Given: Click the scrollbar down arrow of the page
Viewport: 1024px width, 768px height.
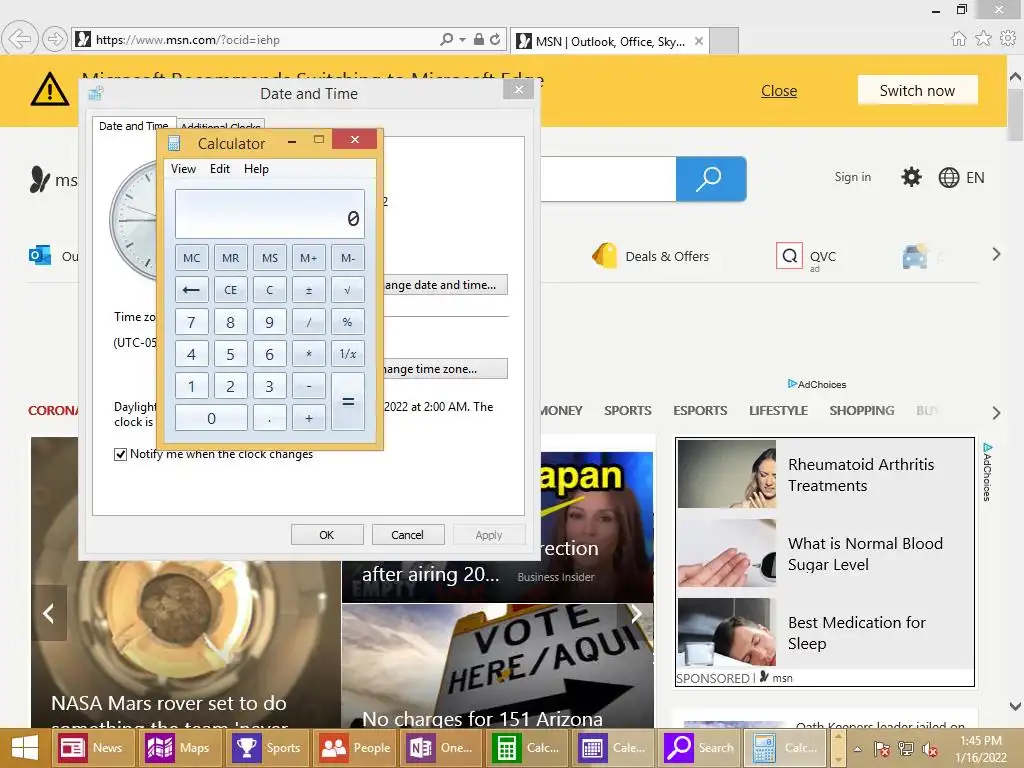Looking at the screenshot, I should [1015, 706].
